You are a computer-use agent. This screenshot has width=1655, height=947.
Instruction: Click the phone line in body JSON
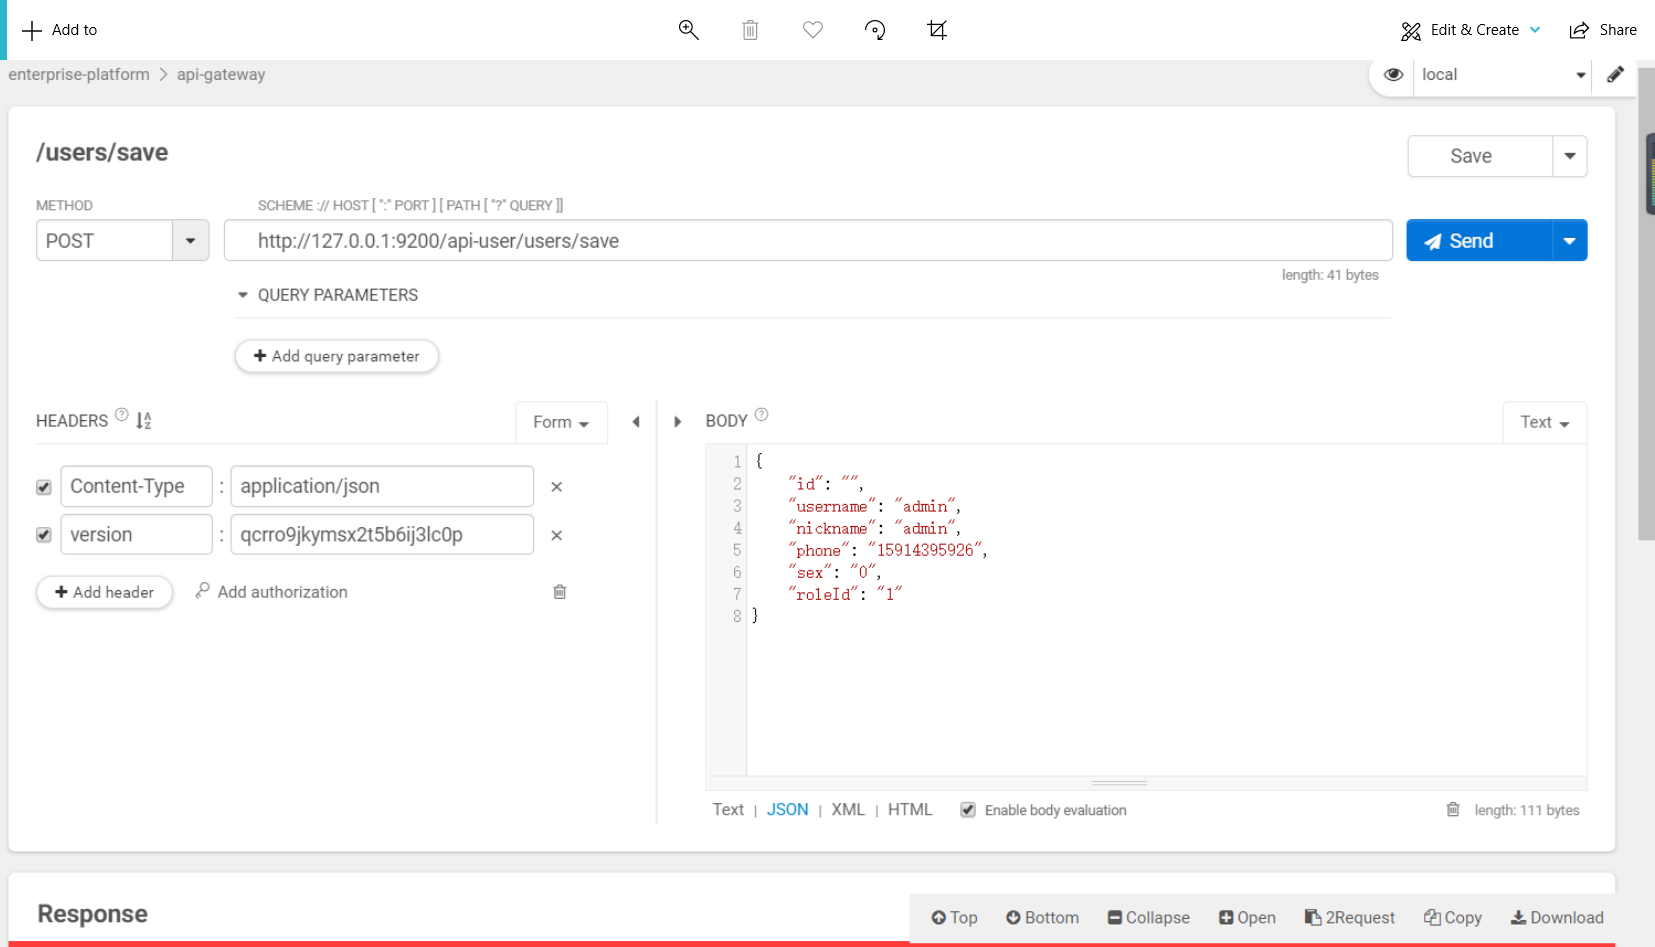point(887,550)
